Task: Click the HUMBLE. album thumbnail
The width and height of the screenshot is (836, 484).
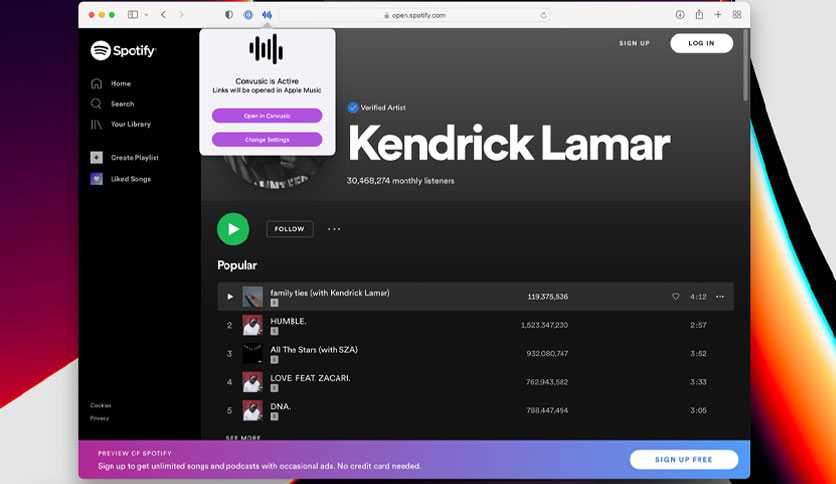Action: [x=252, y=325]
